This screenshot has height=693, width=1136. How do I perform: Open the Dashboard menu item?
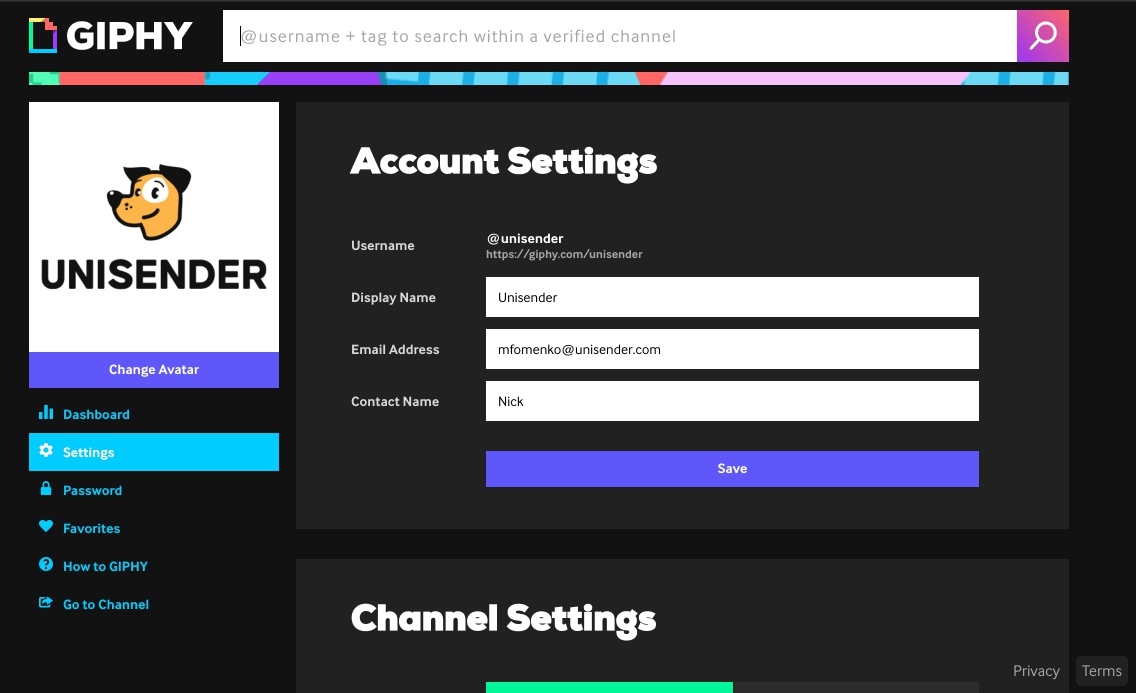pyautogui.click(x=154, y=414)
